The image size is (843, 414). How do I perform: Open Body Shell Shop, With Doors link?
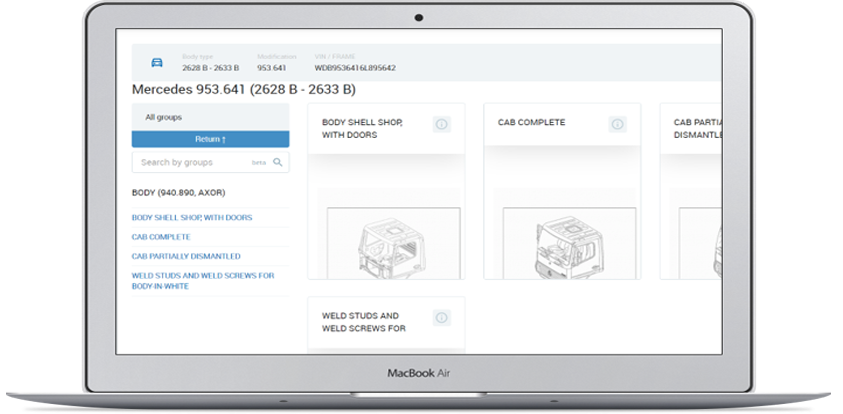(x=192, y=217)
